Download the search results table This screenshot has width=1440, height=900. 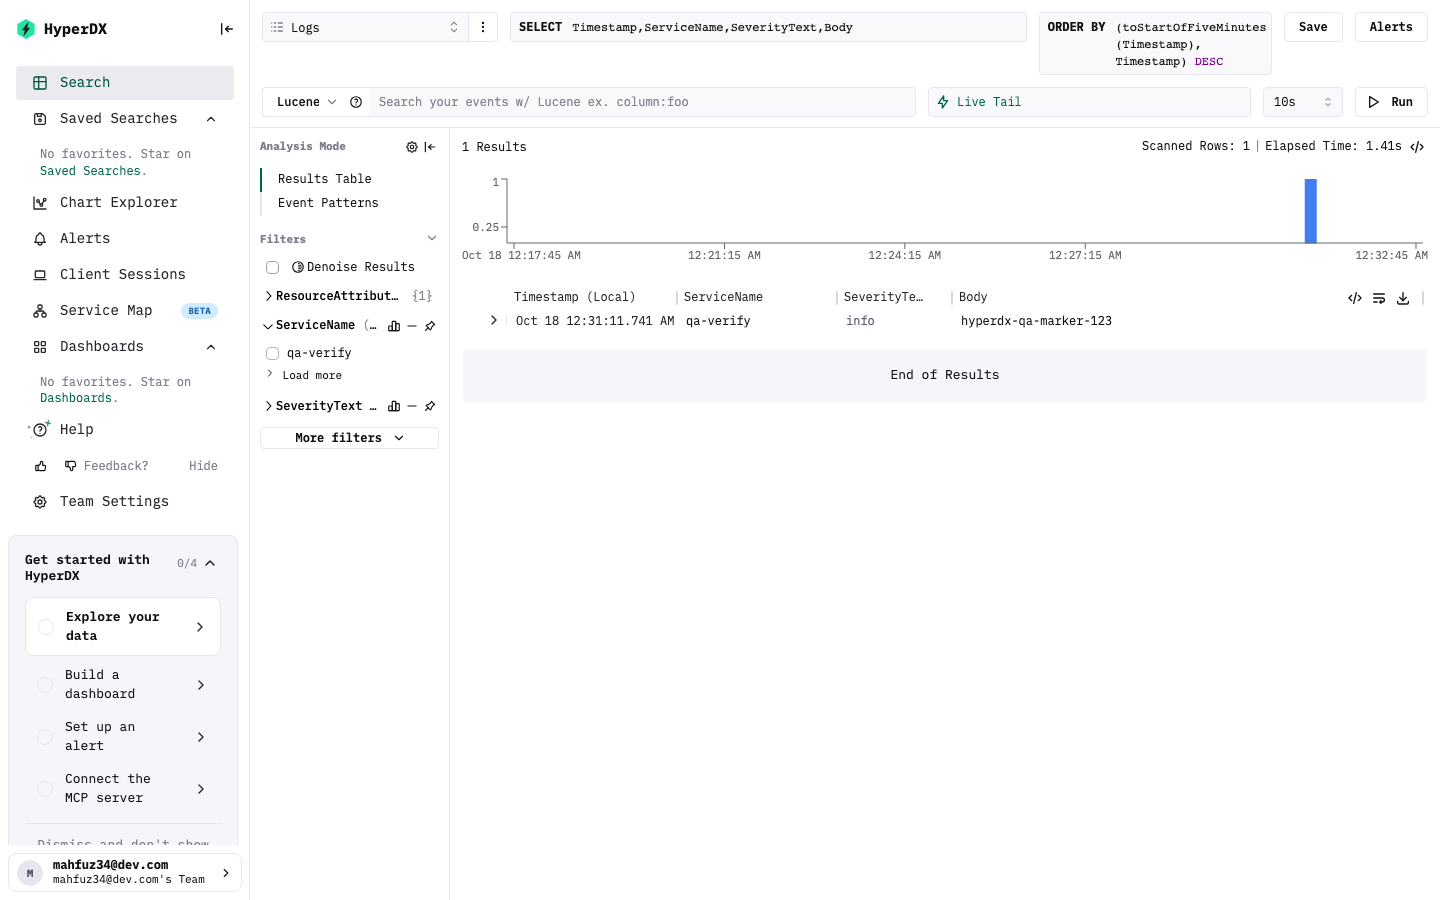(x=1403, y=298)
